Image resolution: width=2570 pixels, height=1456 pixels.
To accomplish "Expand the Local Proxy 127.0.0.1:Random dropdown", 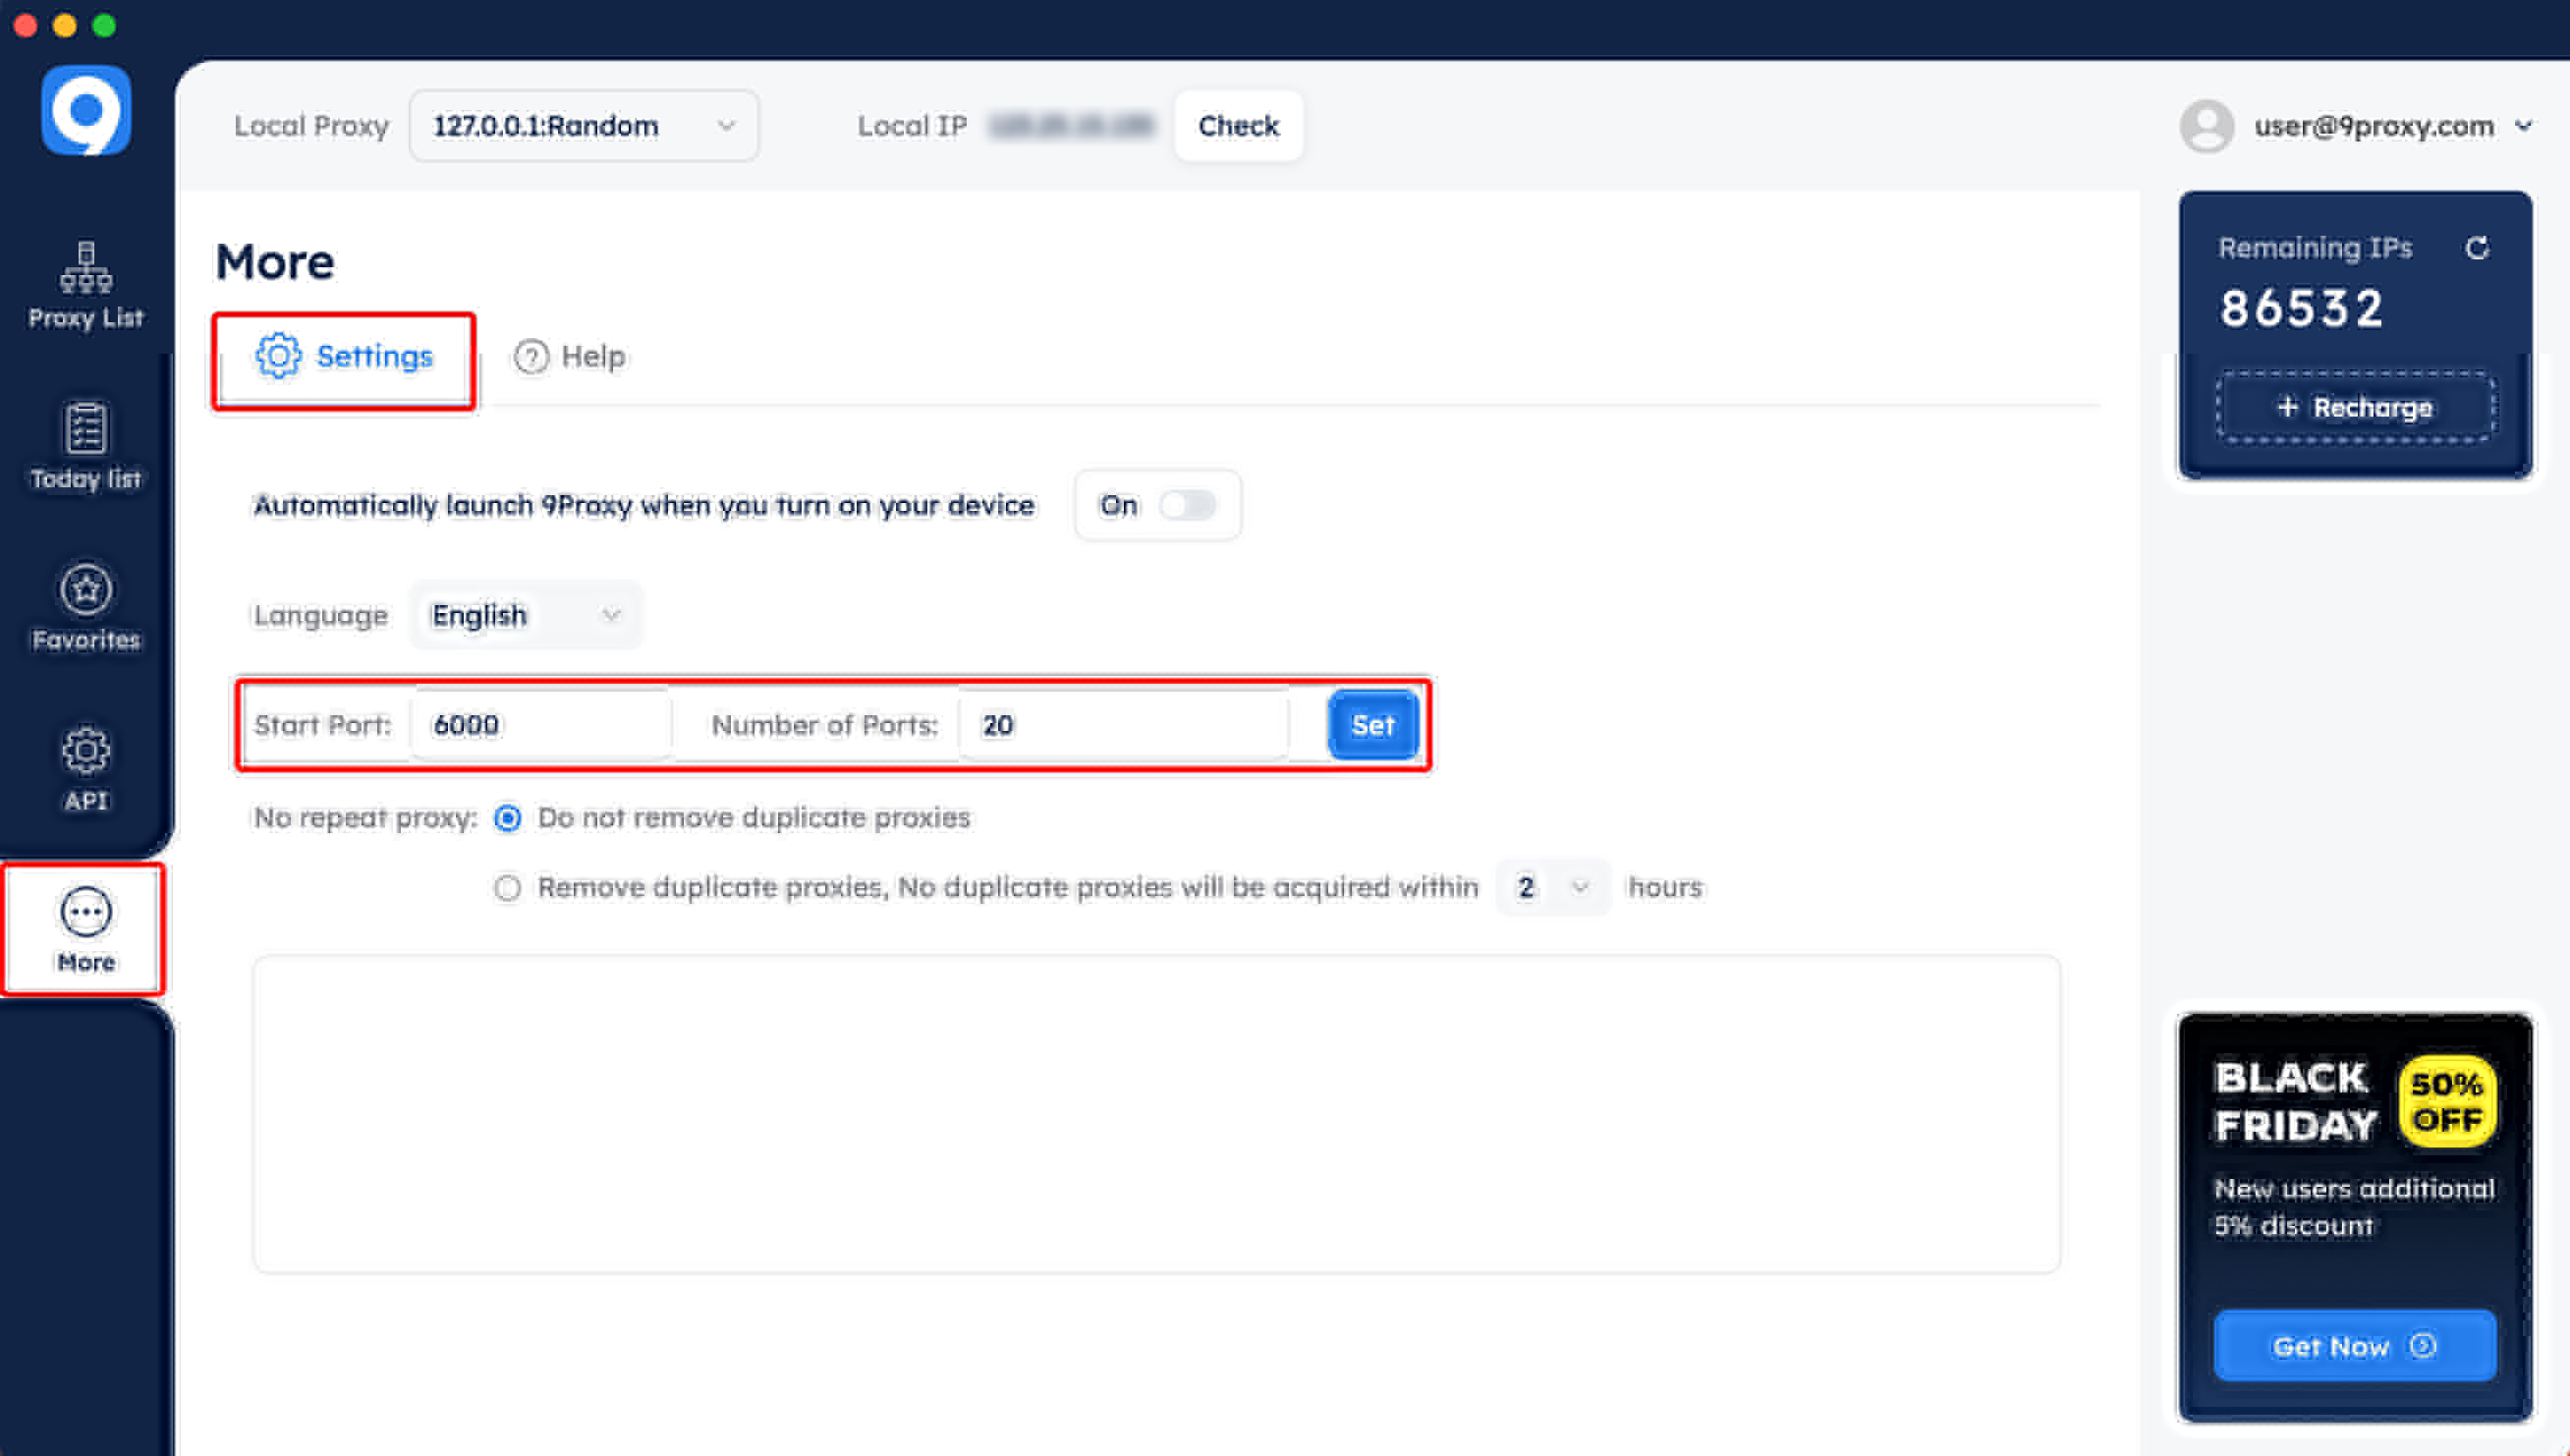I will click(584, 126).
